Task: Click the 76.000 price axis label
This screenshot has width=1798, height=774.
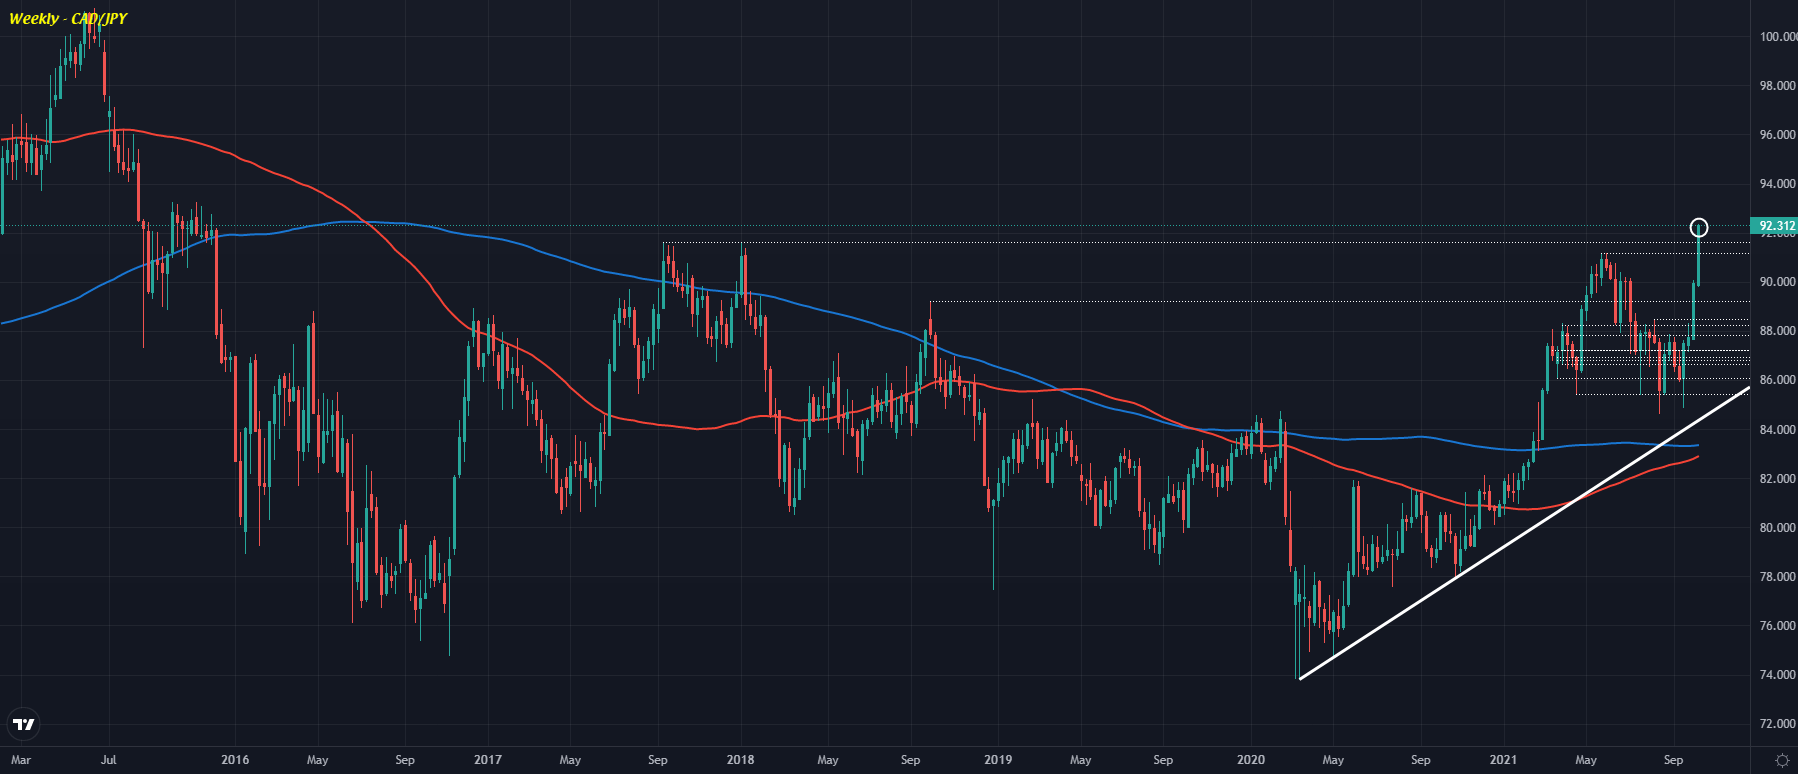Action: point(1778,626)
